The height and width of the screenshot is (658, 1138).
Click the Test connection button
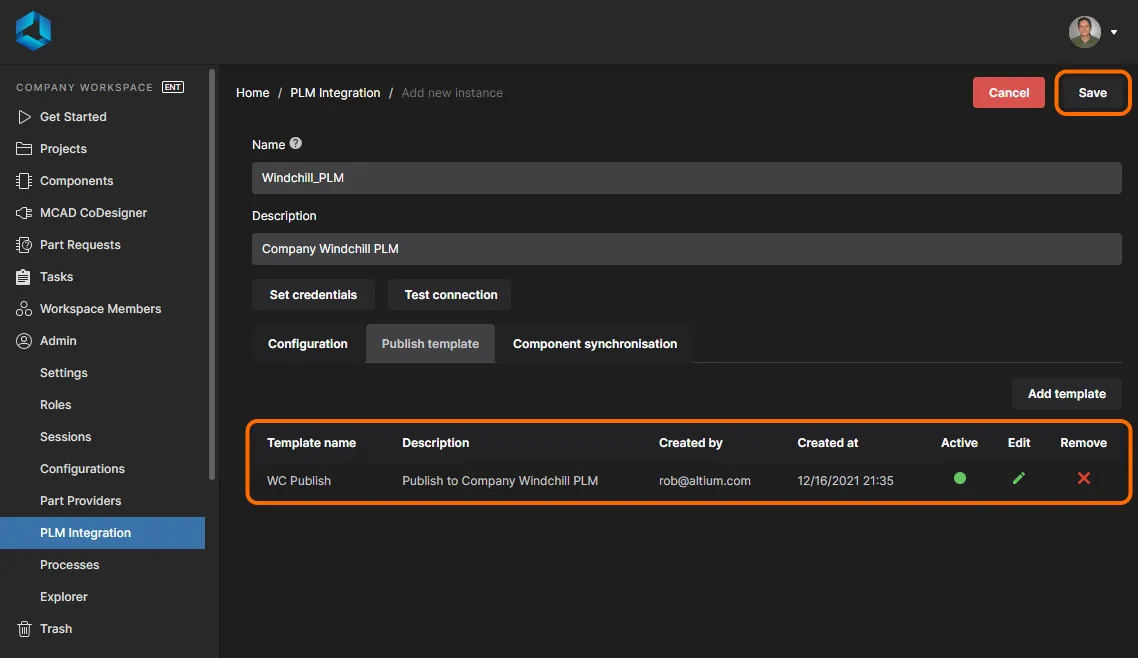pos(451,295)
